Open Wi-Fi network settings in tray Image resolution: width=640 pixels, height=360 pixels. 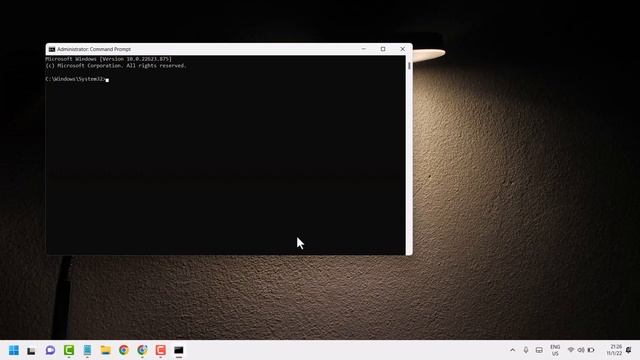pos(571,350)
